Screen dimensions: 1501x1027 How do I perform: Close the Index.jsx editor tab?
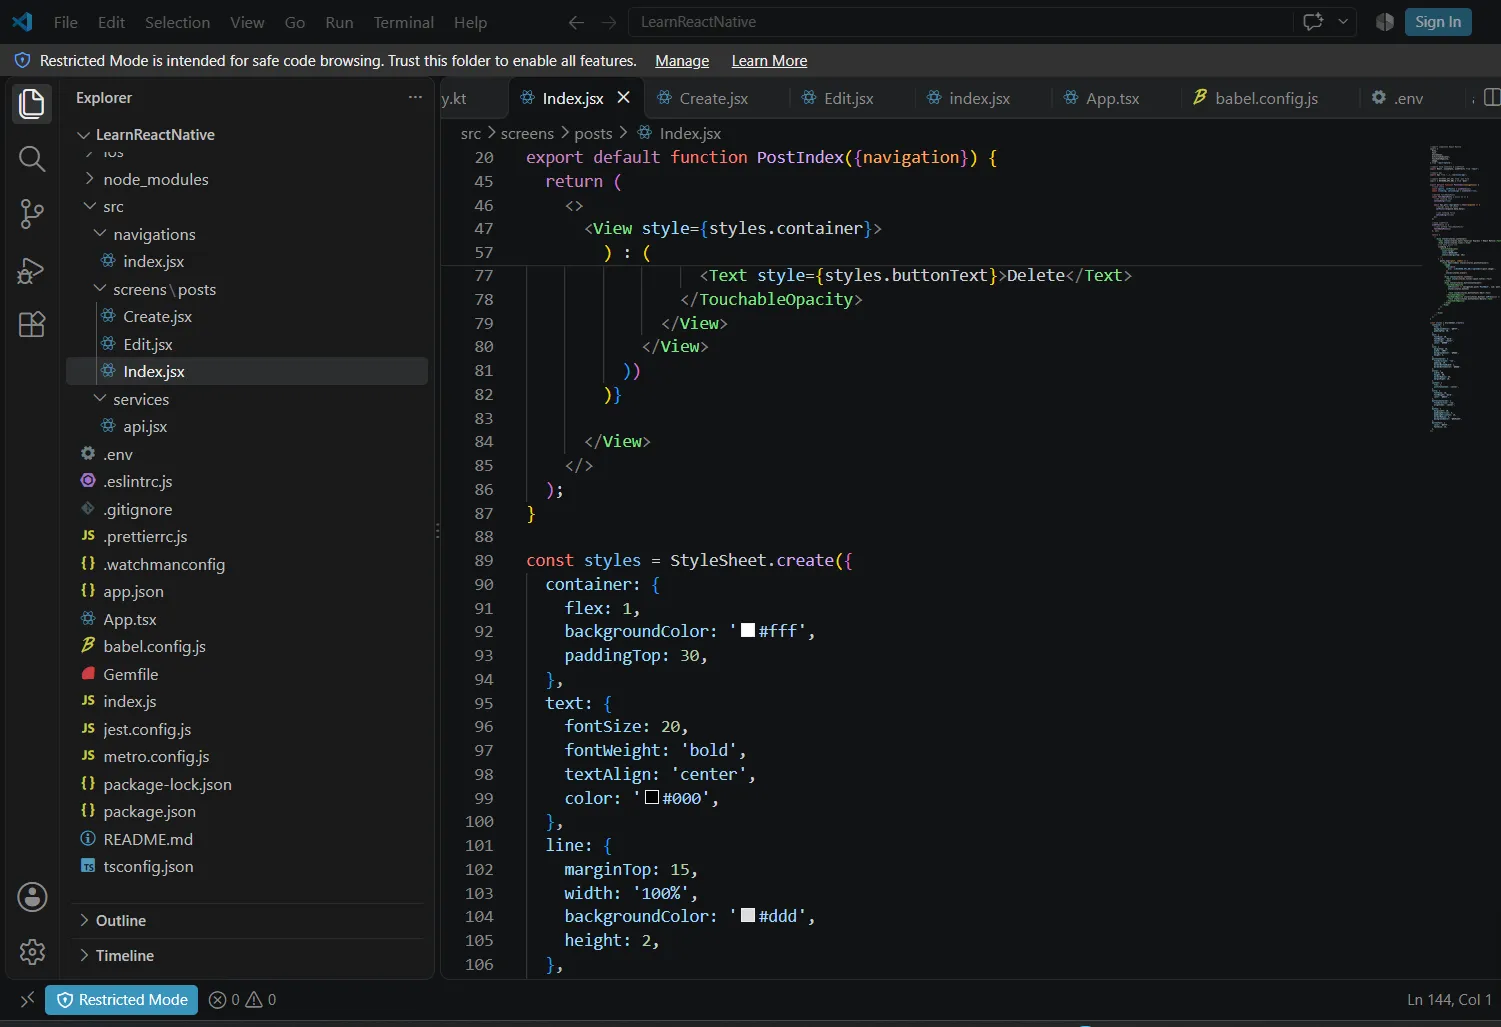click(624, 97)
